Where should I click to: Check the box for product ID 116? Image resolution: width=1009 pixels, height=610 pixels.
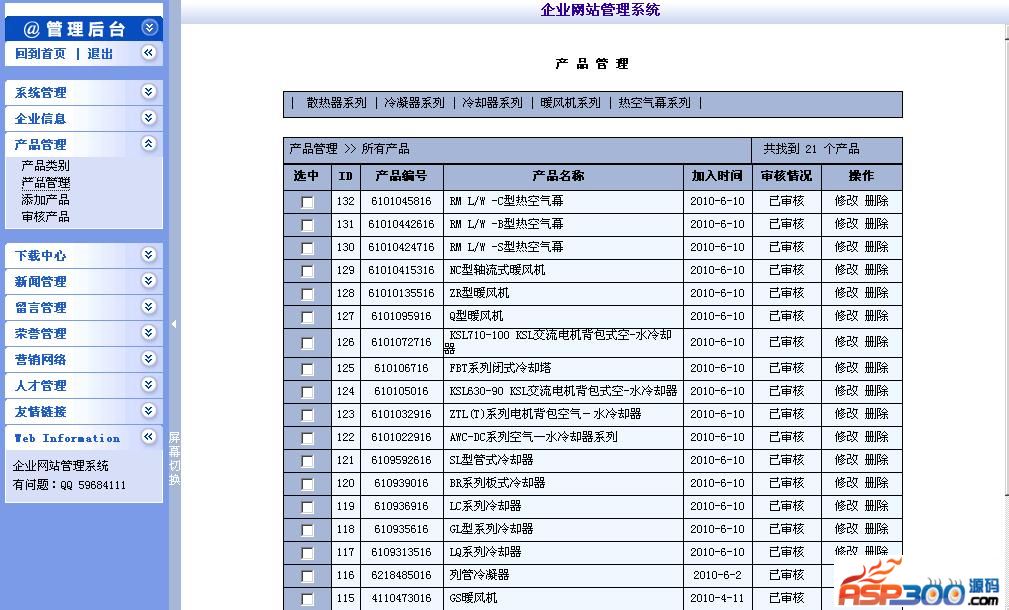pos(308,576)
